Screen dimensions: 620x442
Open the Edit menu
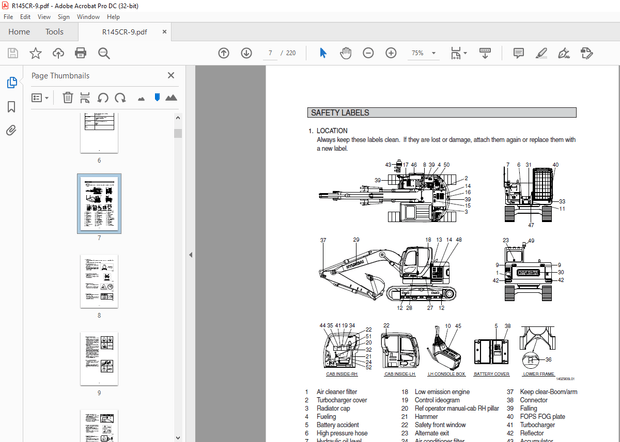pyautogui.click(x=25, y=17)
